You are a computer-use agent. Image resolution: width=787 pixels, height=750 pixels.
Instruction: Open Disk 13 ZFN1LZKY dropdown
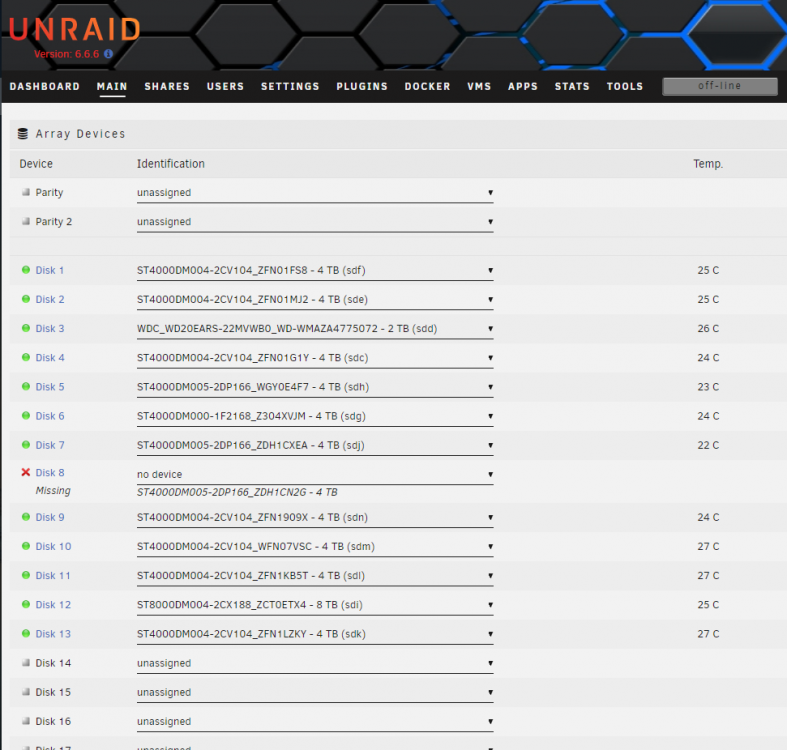tap(315, 634)
